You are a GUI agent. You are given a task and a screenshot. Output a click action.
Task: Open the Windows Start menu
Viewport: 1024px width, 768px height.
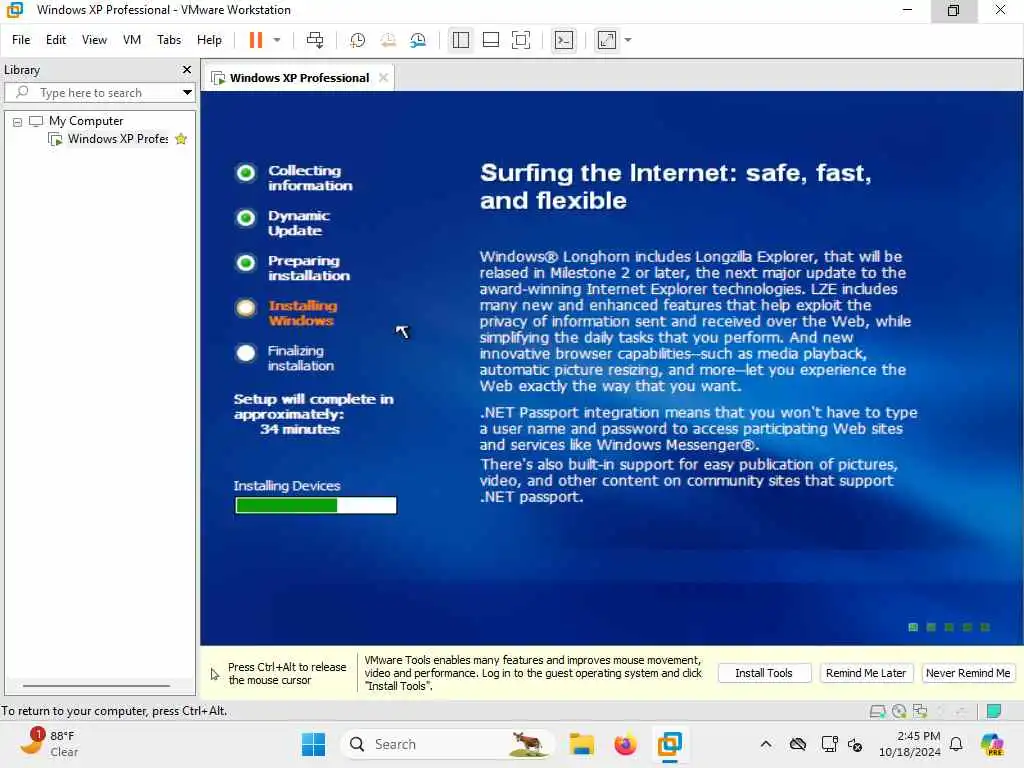pyautogui.click(x=313, y=744)
